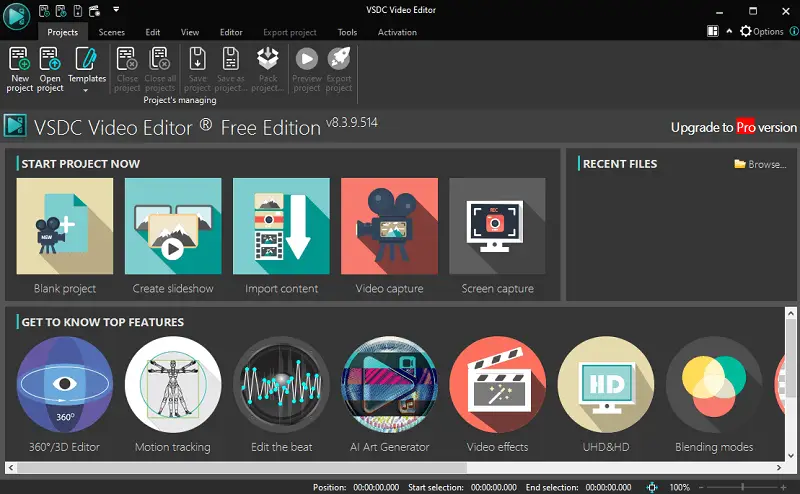Open the Activation tab
This screenshot has height=494, width=800.
pyautogui.click(x=397, y=32)
